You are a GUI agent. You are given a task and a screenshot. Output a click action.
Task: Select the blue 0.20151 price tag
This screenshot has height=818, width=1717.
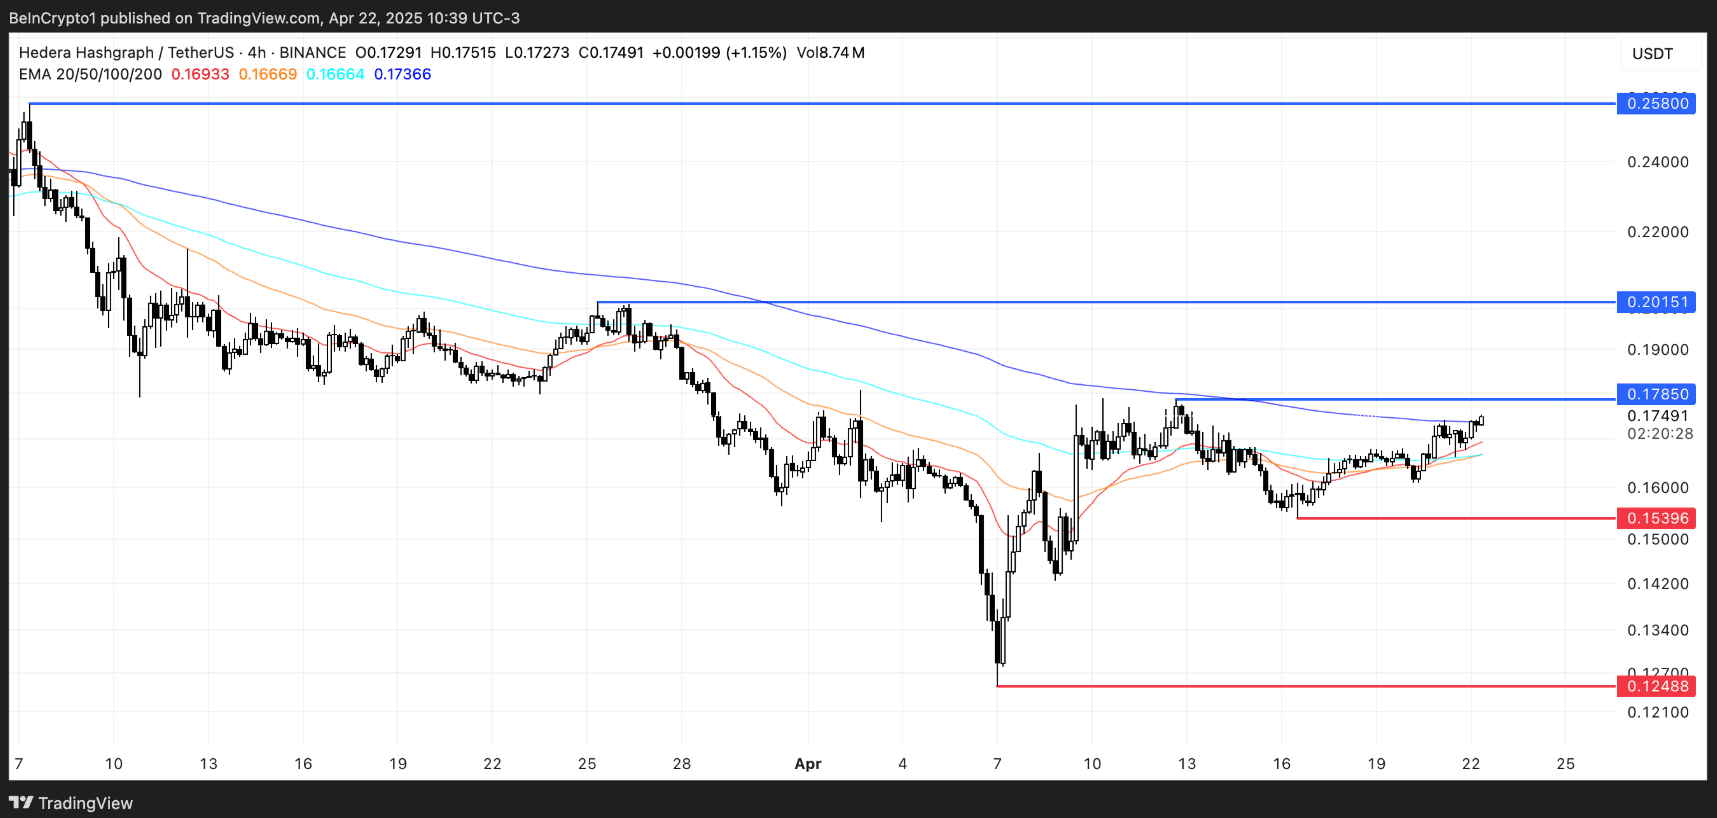pos(1656,302)
